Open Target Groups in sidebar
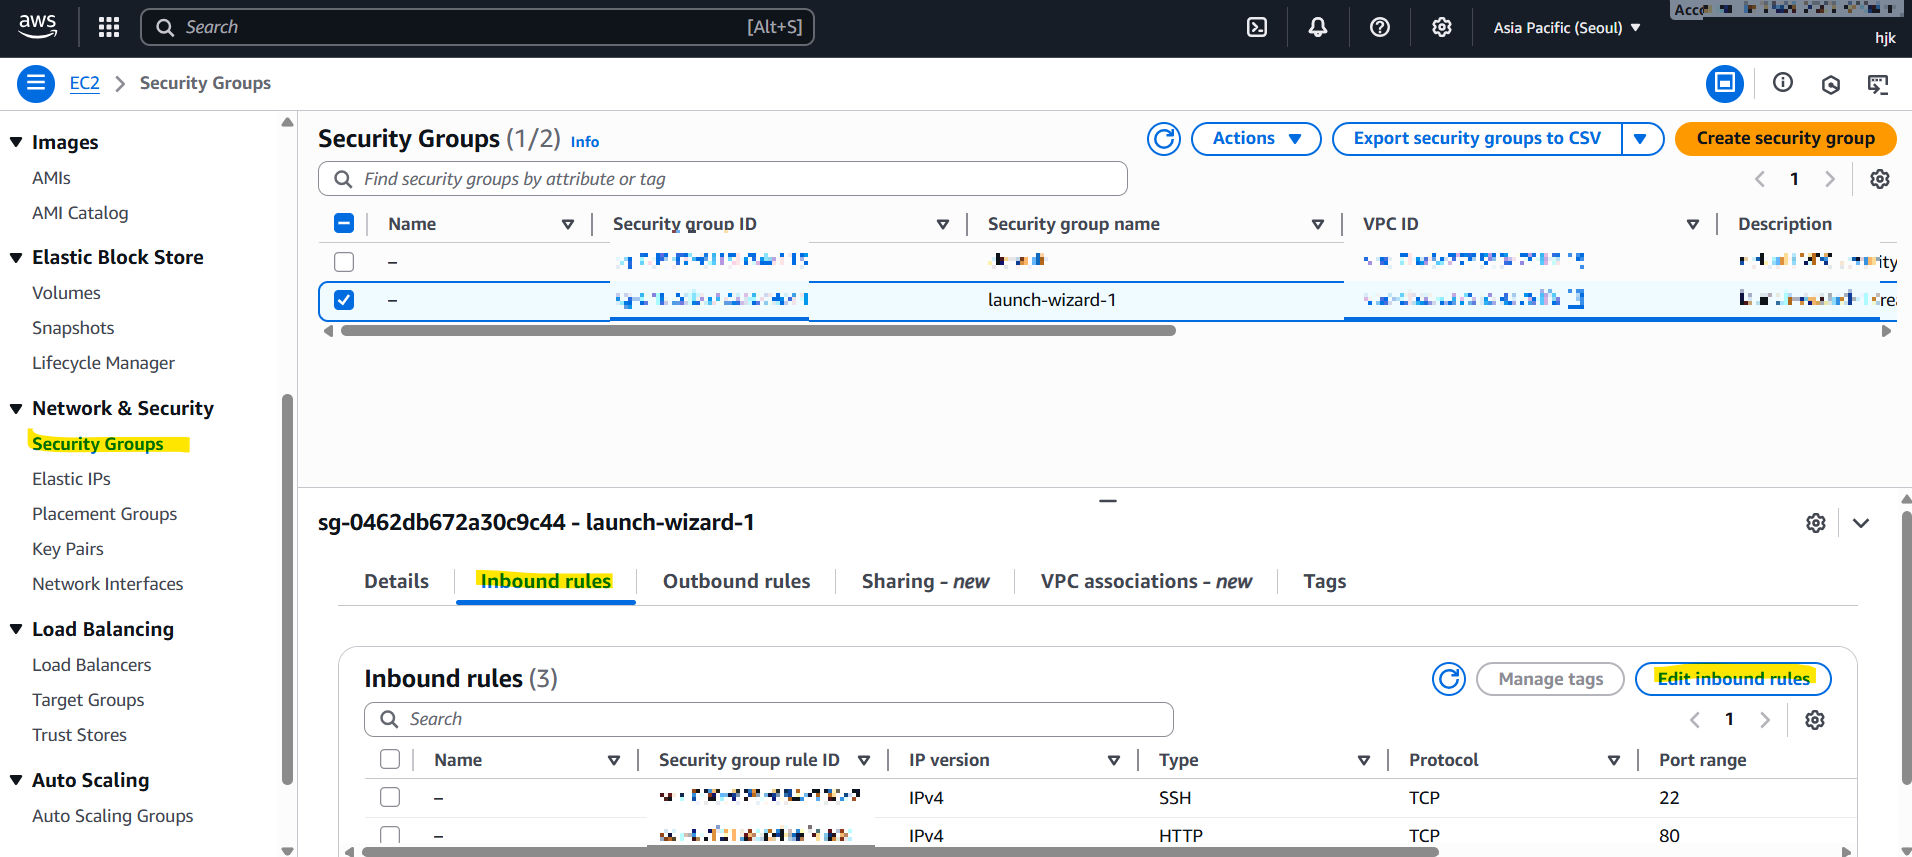This screenshot has width=1912, height=857. click(88, 700)
